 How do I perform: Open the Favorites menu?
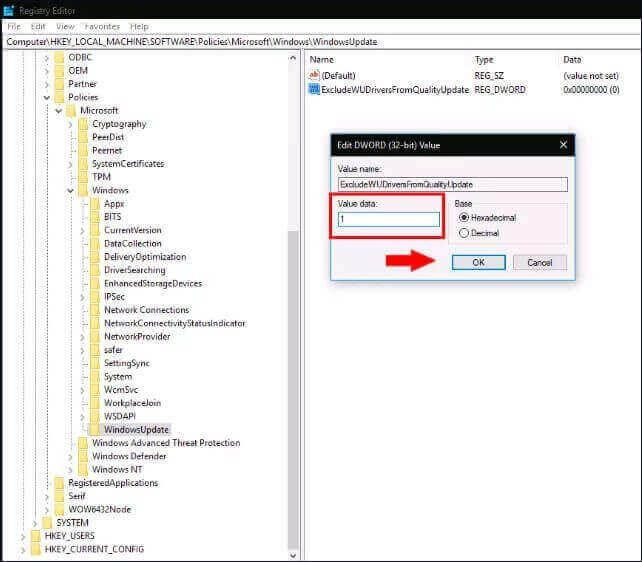click(x=102, y=26)
